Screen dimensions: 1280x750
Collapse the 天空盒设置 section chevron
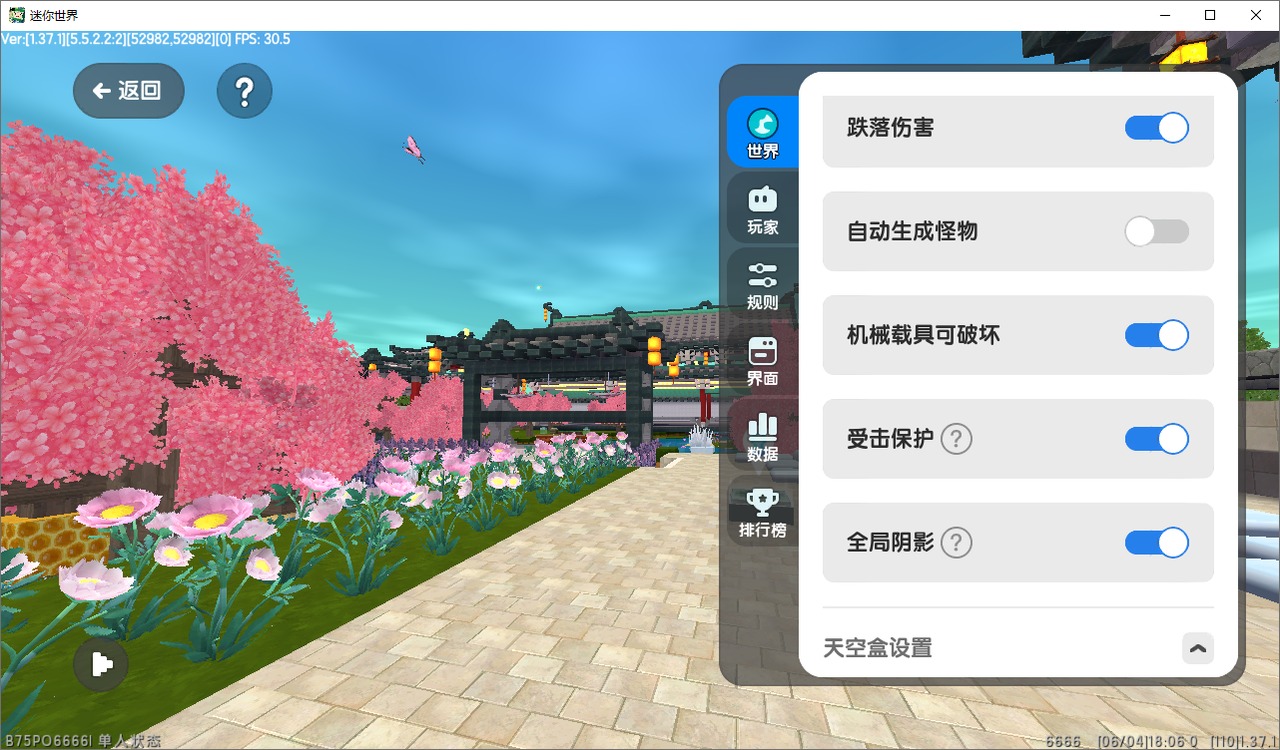pos(1198,648)
